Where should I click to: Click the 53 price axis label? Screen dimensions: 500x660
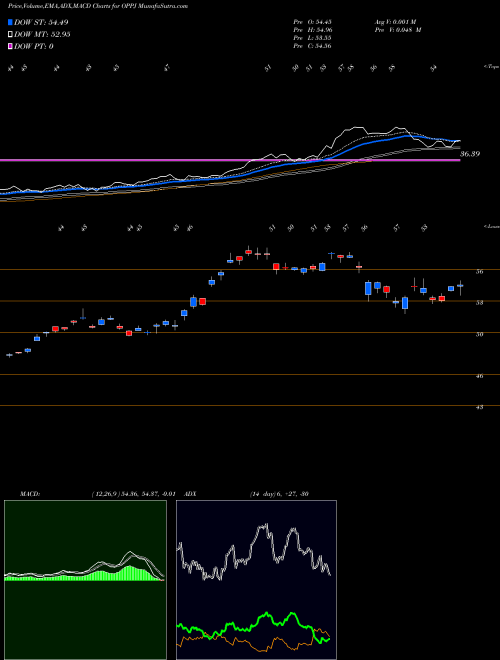point(479,303)
